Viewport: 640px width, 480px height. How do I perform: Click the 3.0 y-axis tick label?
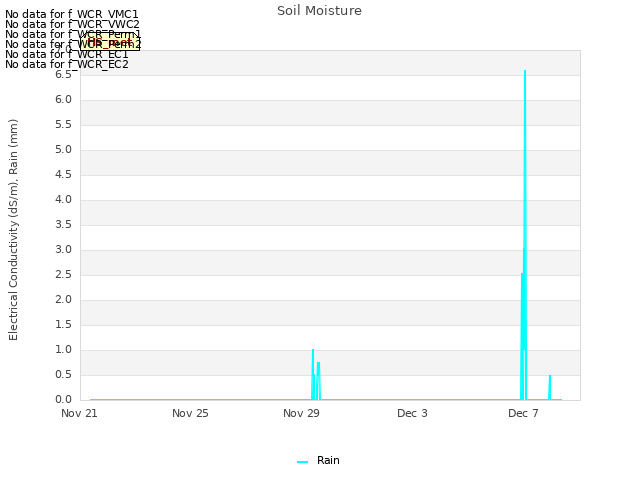click(63, 249)
